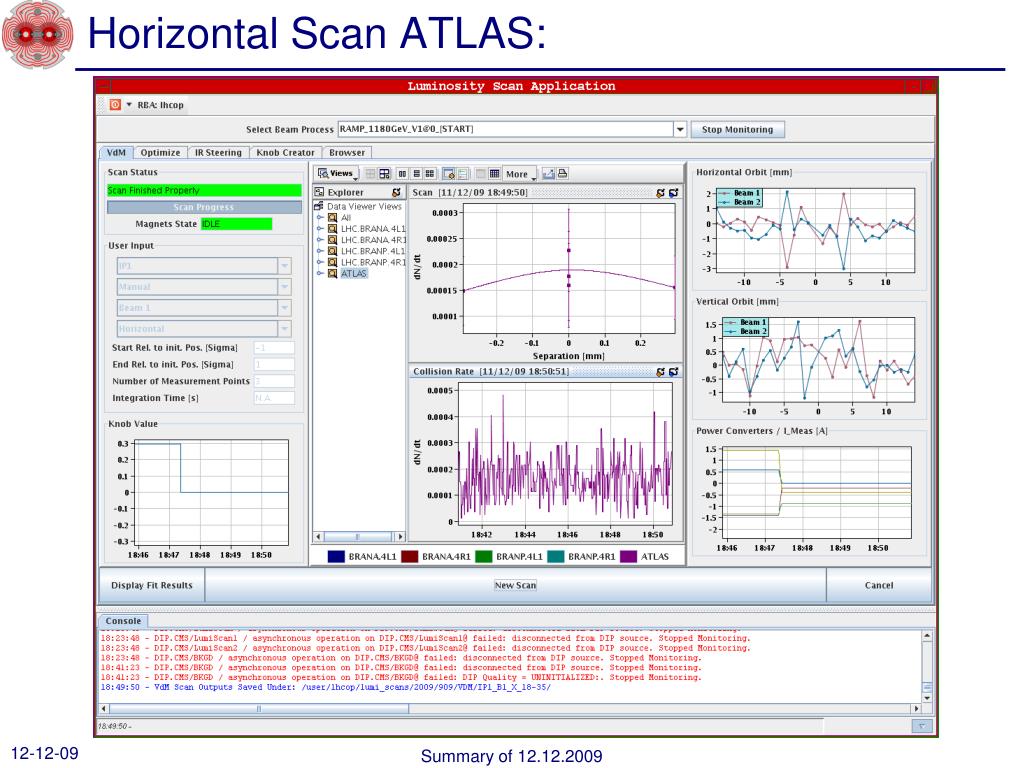Switch to the VdM tab
The image size is (1024, 768).
[x=116, y=152]
